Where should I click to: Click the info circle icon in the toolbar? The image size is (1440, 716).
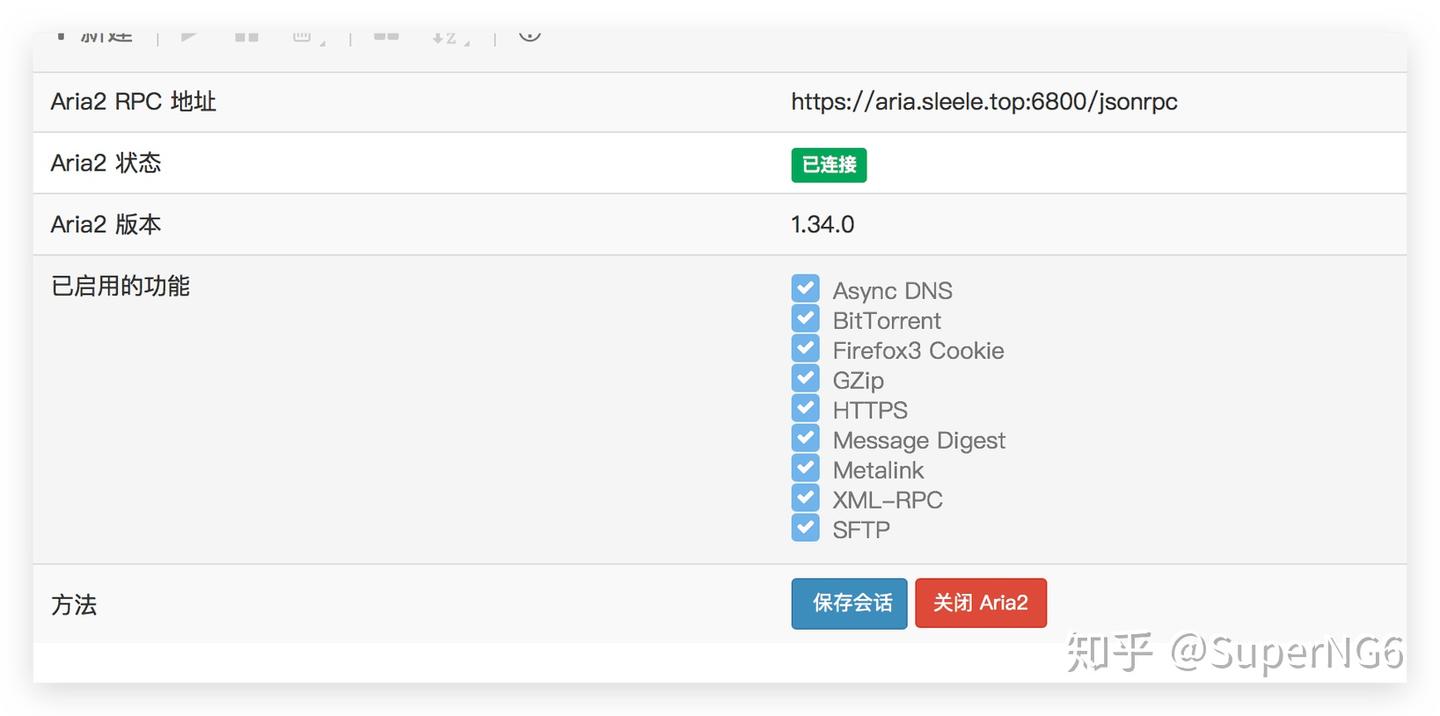click(530, 33)
